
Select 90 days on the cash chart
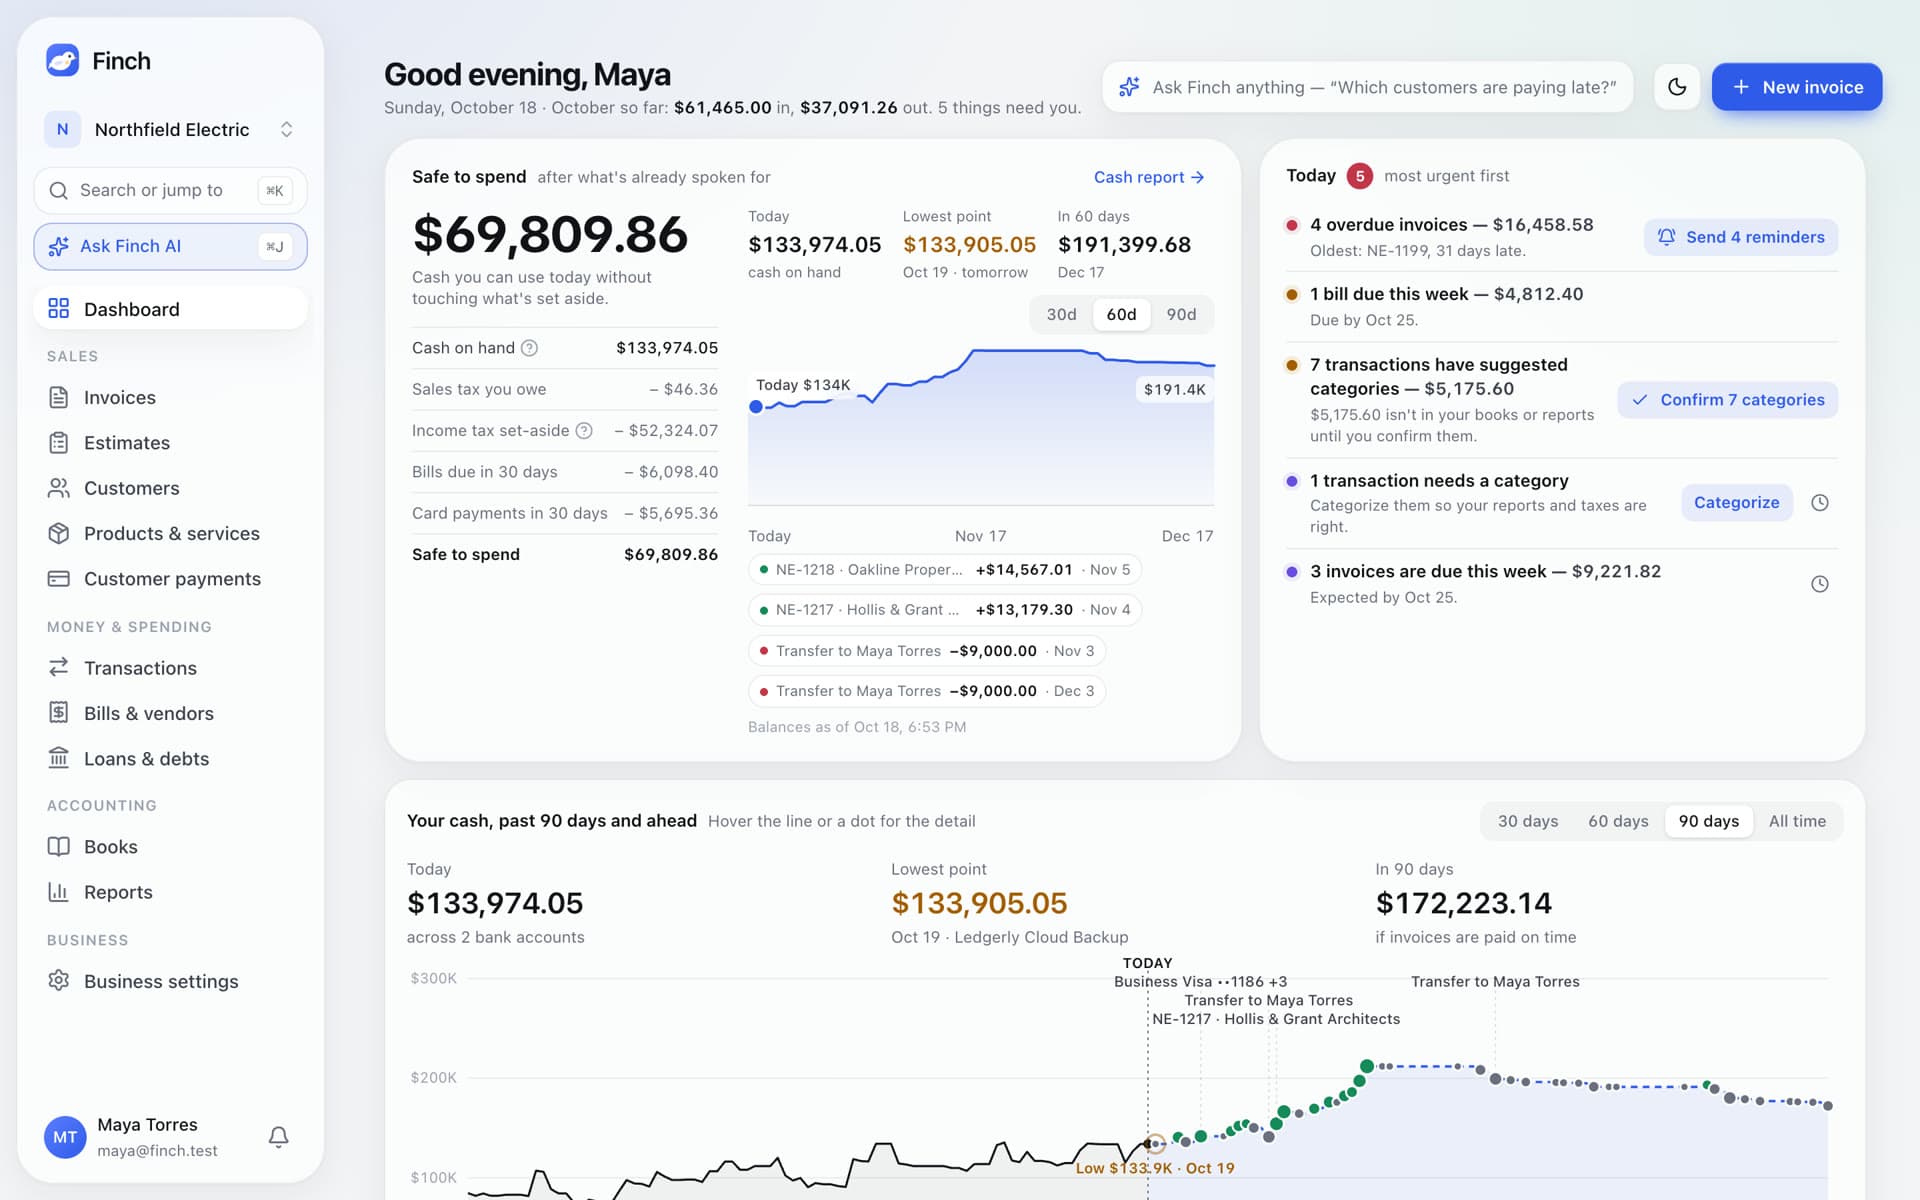1708,821
